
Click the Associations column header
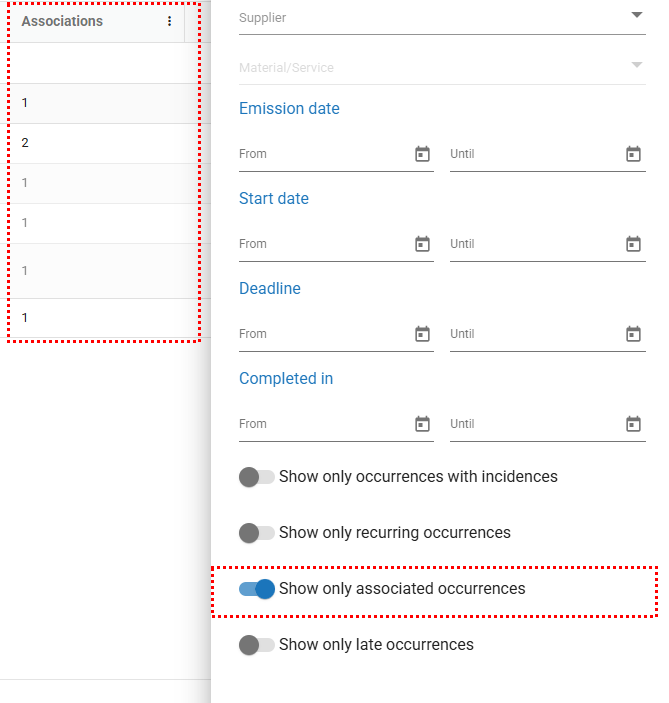[x=62, y=21]
